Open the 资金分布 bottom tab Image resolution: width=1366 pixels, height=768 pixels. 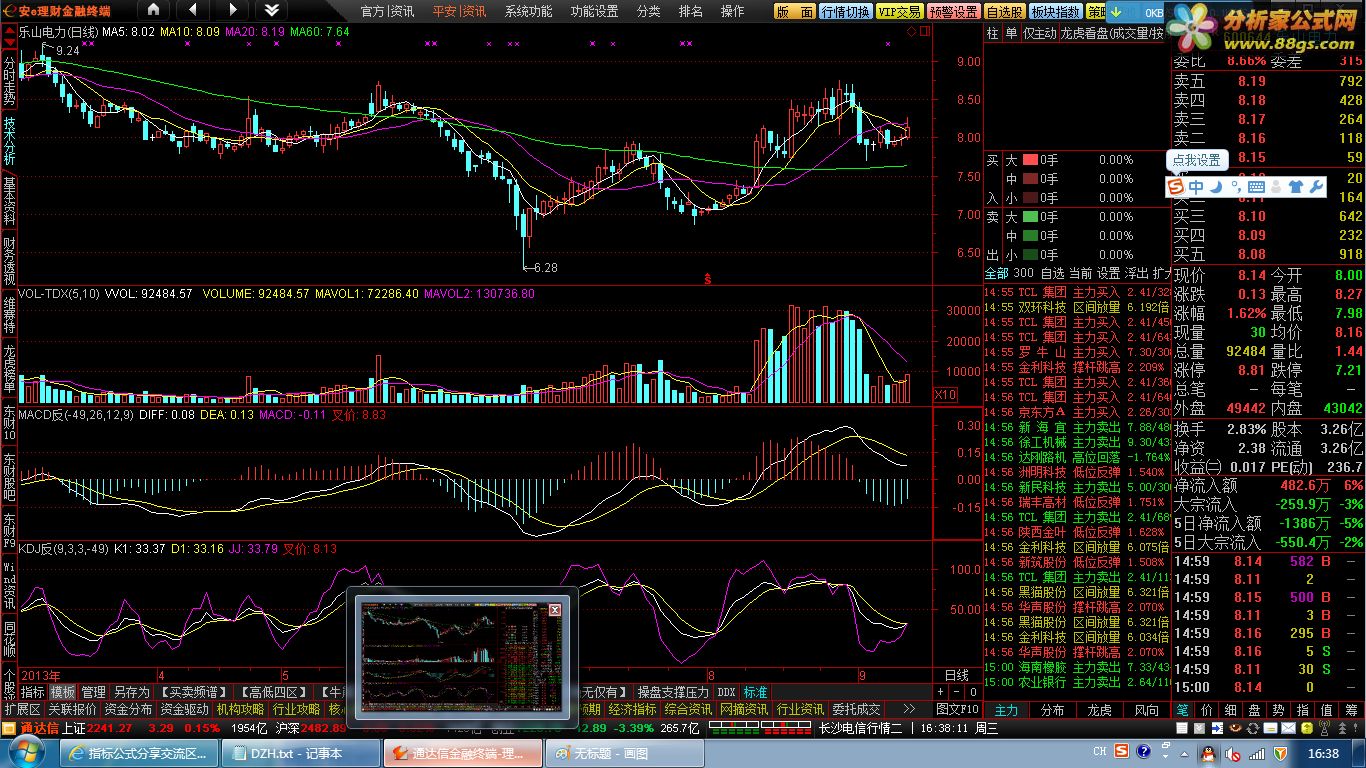click(x=127, y=709)
